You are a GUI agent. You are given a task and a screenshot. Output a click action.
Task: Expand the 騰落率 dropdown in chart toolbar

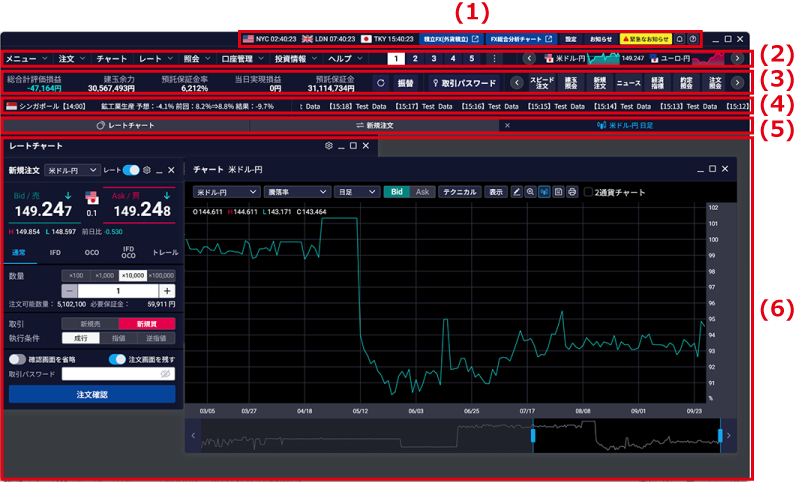coord(295,192)
